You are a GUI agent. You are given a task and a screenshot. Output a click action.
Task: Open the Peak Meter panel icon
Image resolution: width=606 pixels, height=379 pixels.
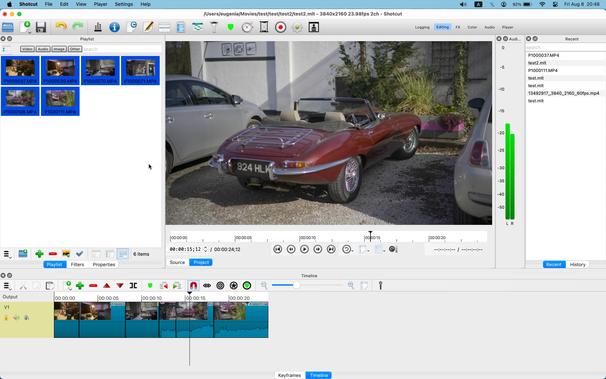[x=98, y=27]
